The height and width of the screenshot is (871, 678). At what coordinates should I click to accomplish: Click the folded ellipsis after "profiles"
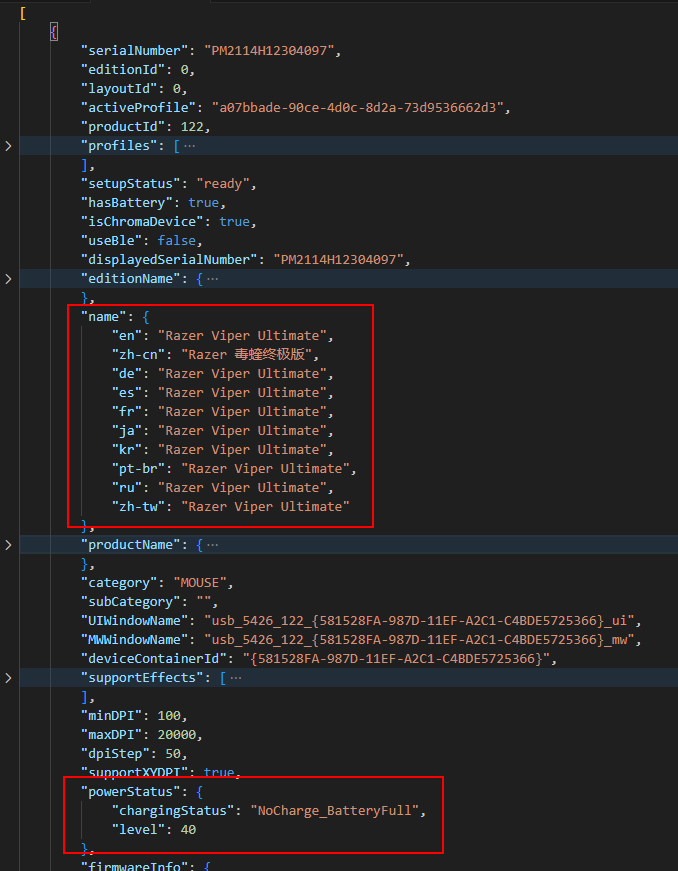click(189, 146)
